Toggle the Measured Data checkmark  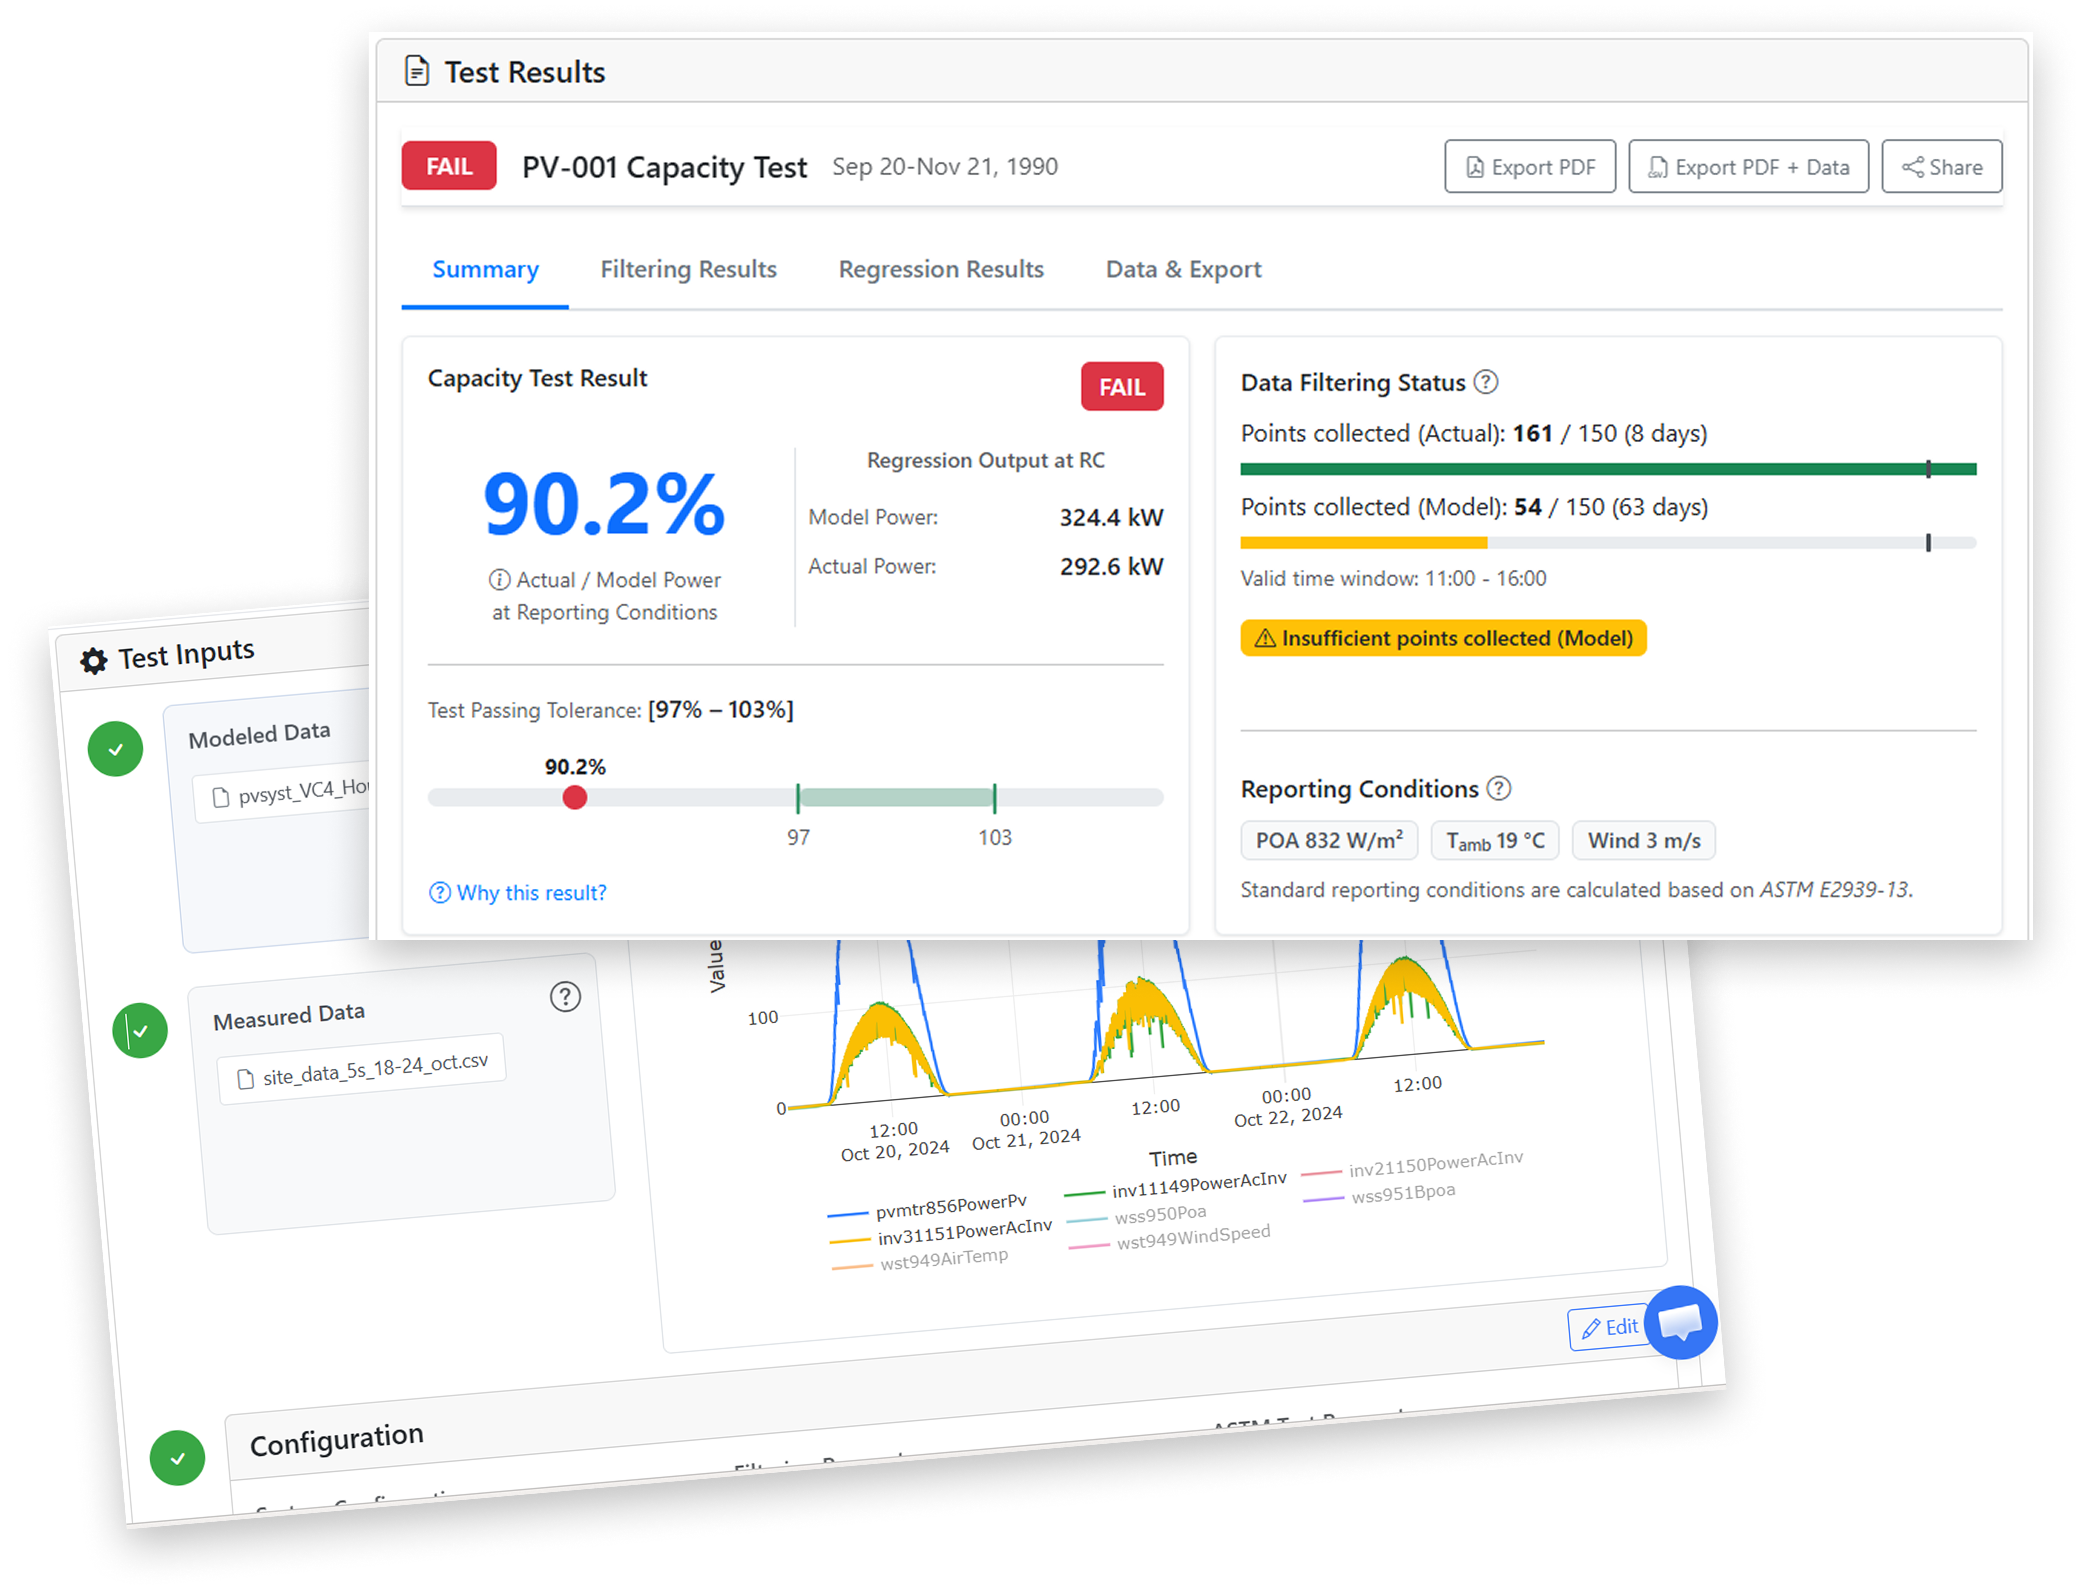pos(139,1030)
